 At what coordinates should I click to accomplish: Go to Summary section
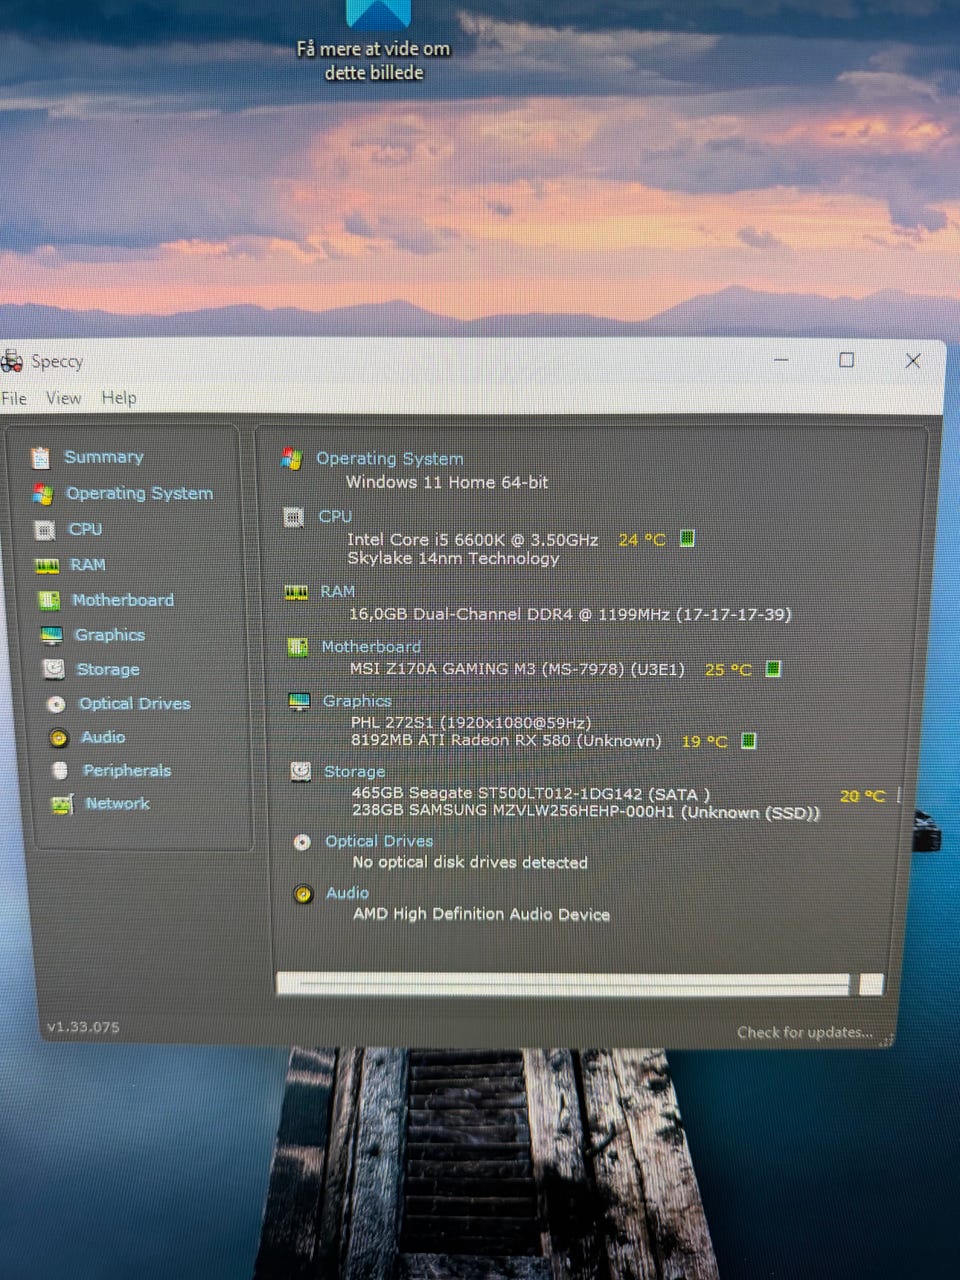pyautogui.click(x=104, y=457)
